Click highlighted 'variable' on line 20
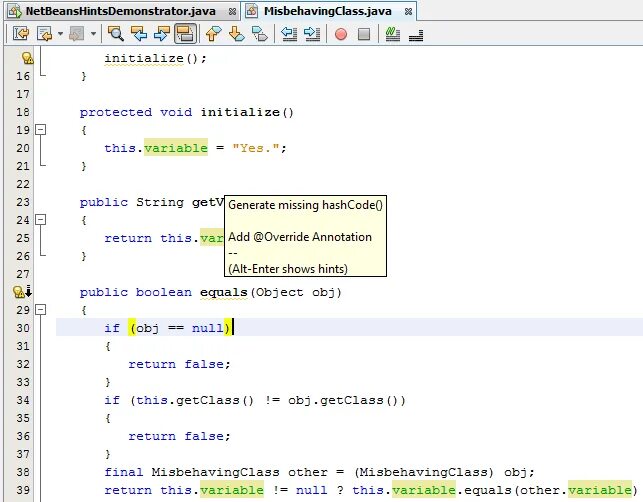Screen dimensions: 643x502 [x=176, y=148]
